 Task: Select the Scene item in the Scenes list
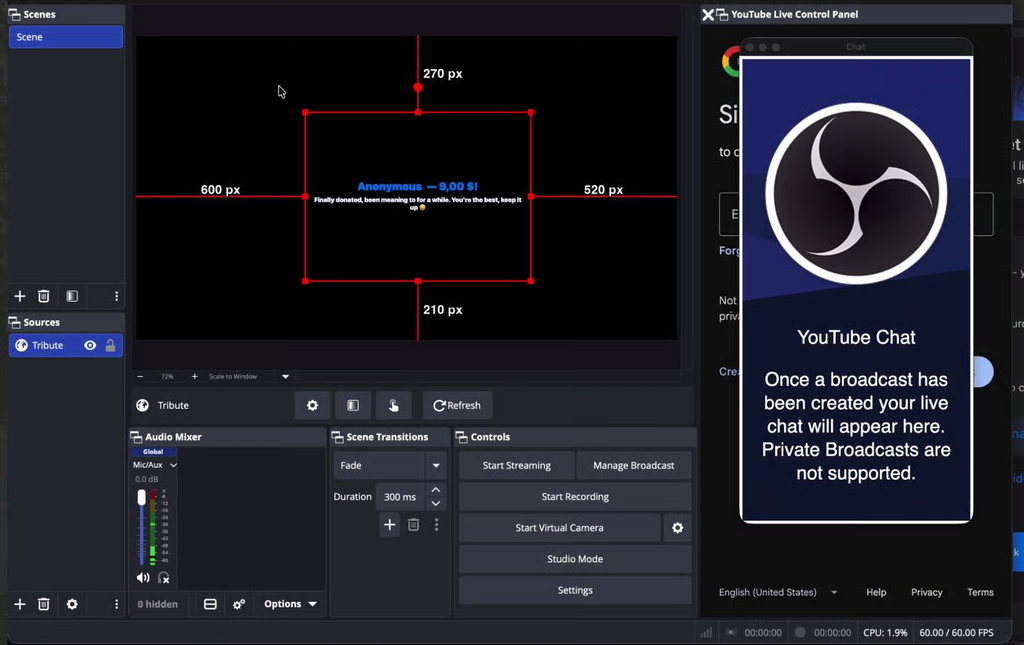tap(66, 37)
